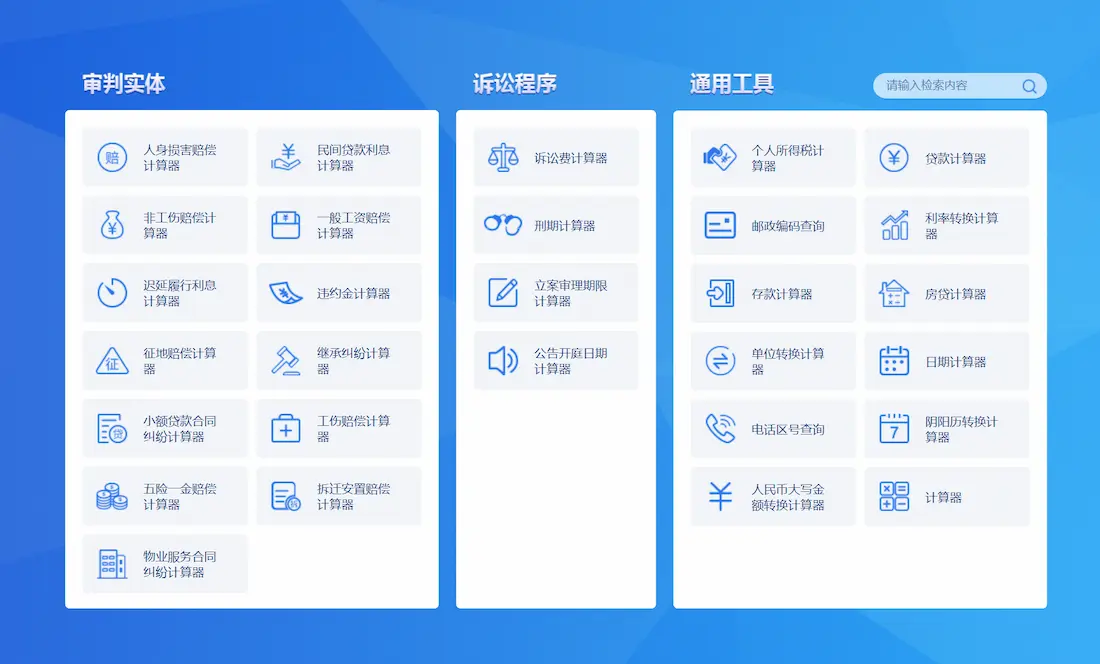The width and height of the screenshot is (1100, 664).
Task: Click the handcuffs icon for 刑期计算器
Action: click(503, 225)
